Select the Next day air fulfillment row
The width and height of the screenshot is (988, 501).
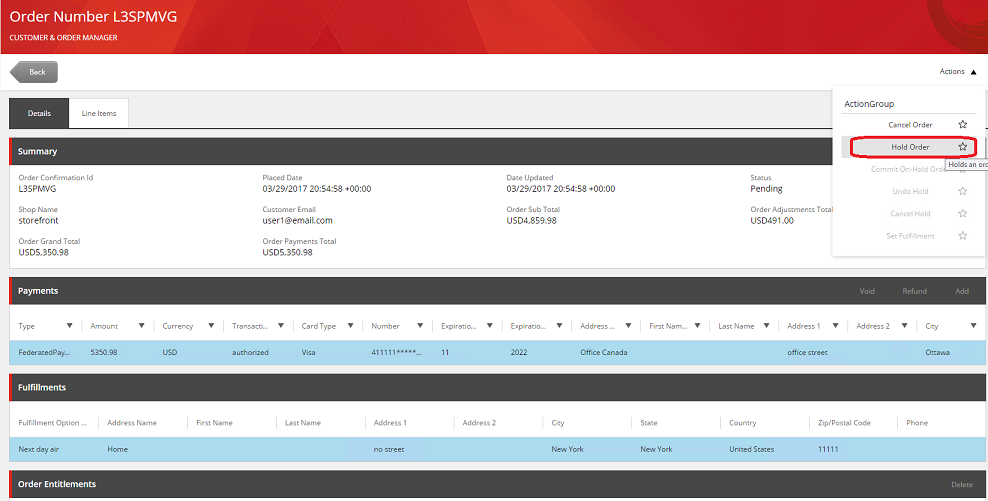[x=400, y=449]
